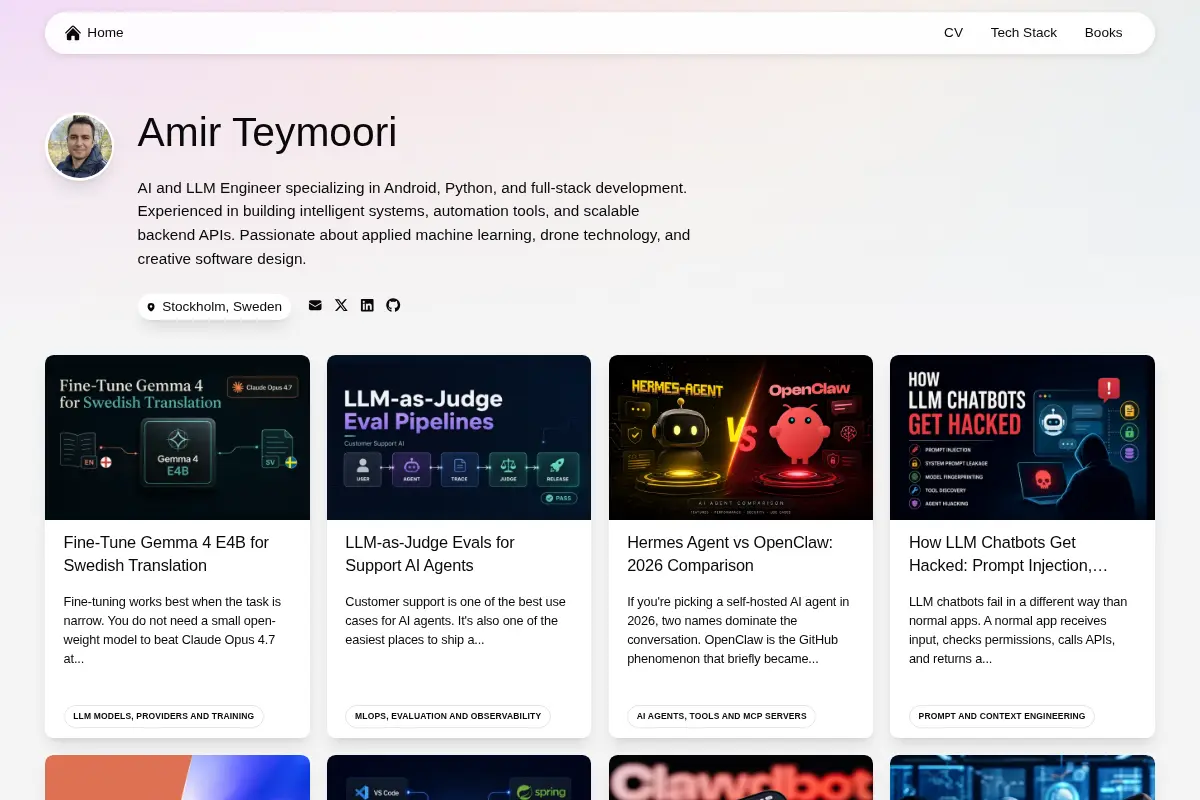Open article titled Fine-Tune Gemma 4 E4B
Viewport: 1200px width, 800px height.
(x=166, y=554)
